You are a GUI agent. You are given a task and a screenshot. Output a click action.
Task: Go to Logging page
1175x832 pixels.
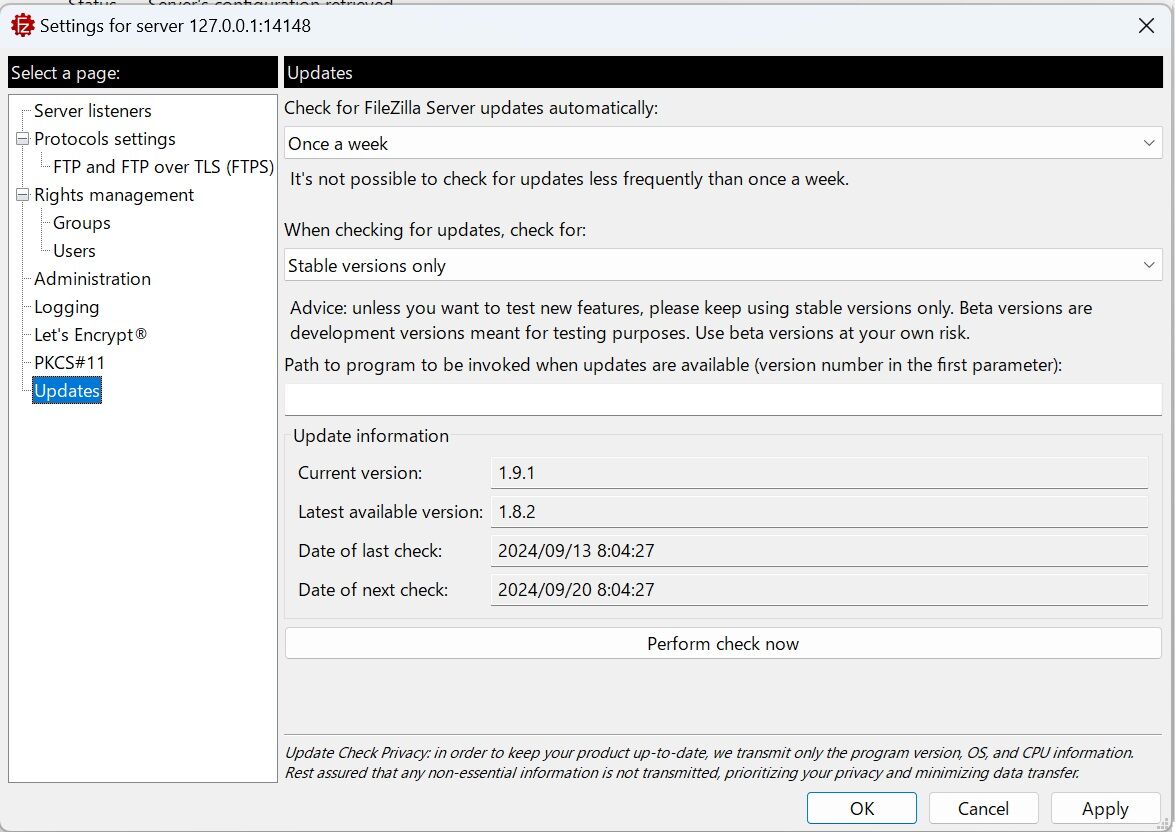[x=67, y=307]
